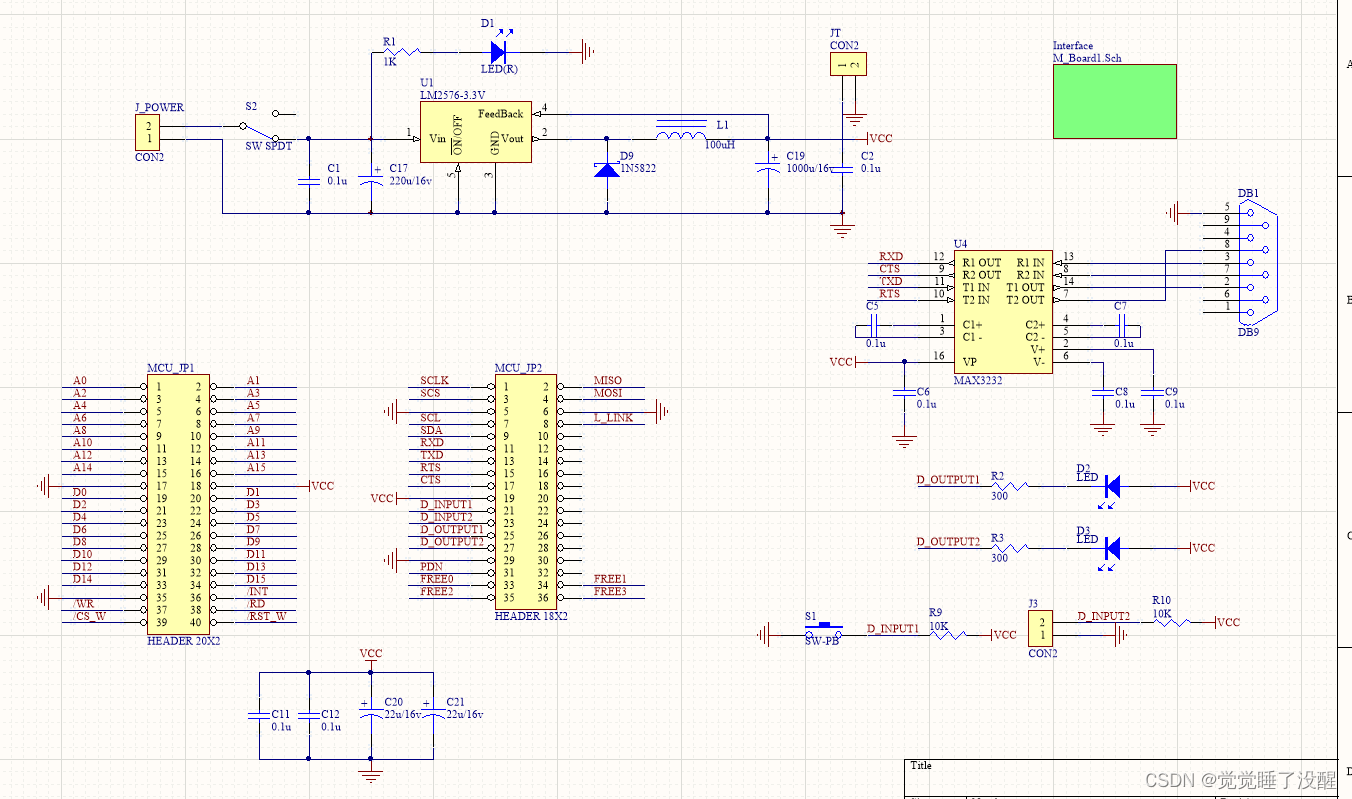The image size is (1352, 799).
Task: Select the R1 1K resistor symbol
Action: tap(399, 51)
